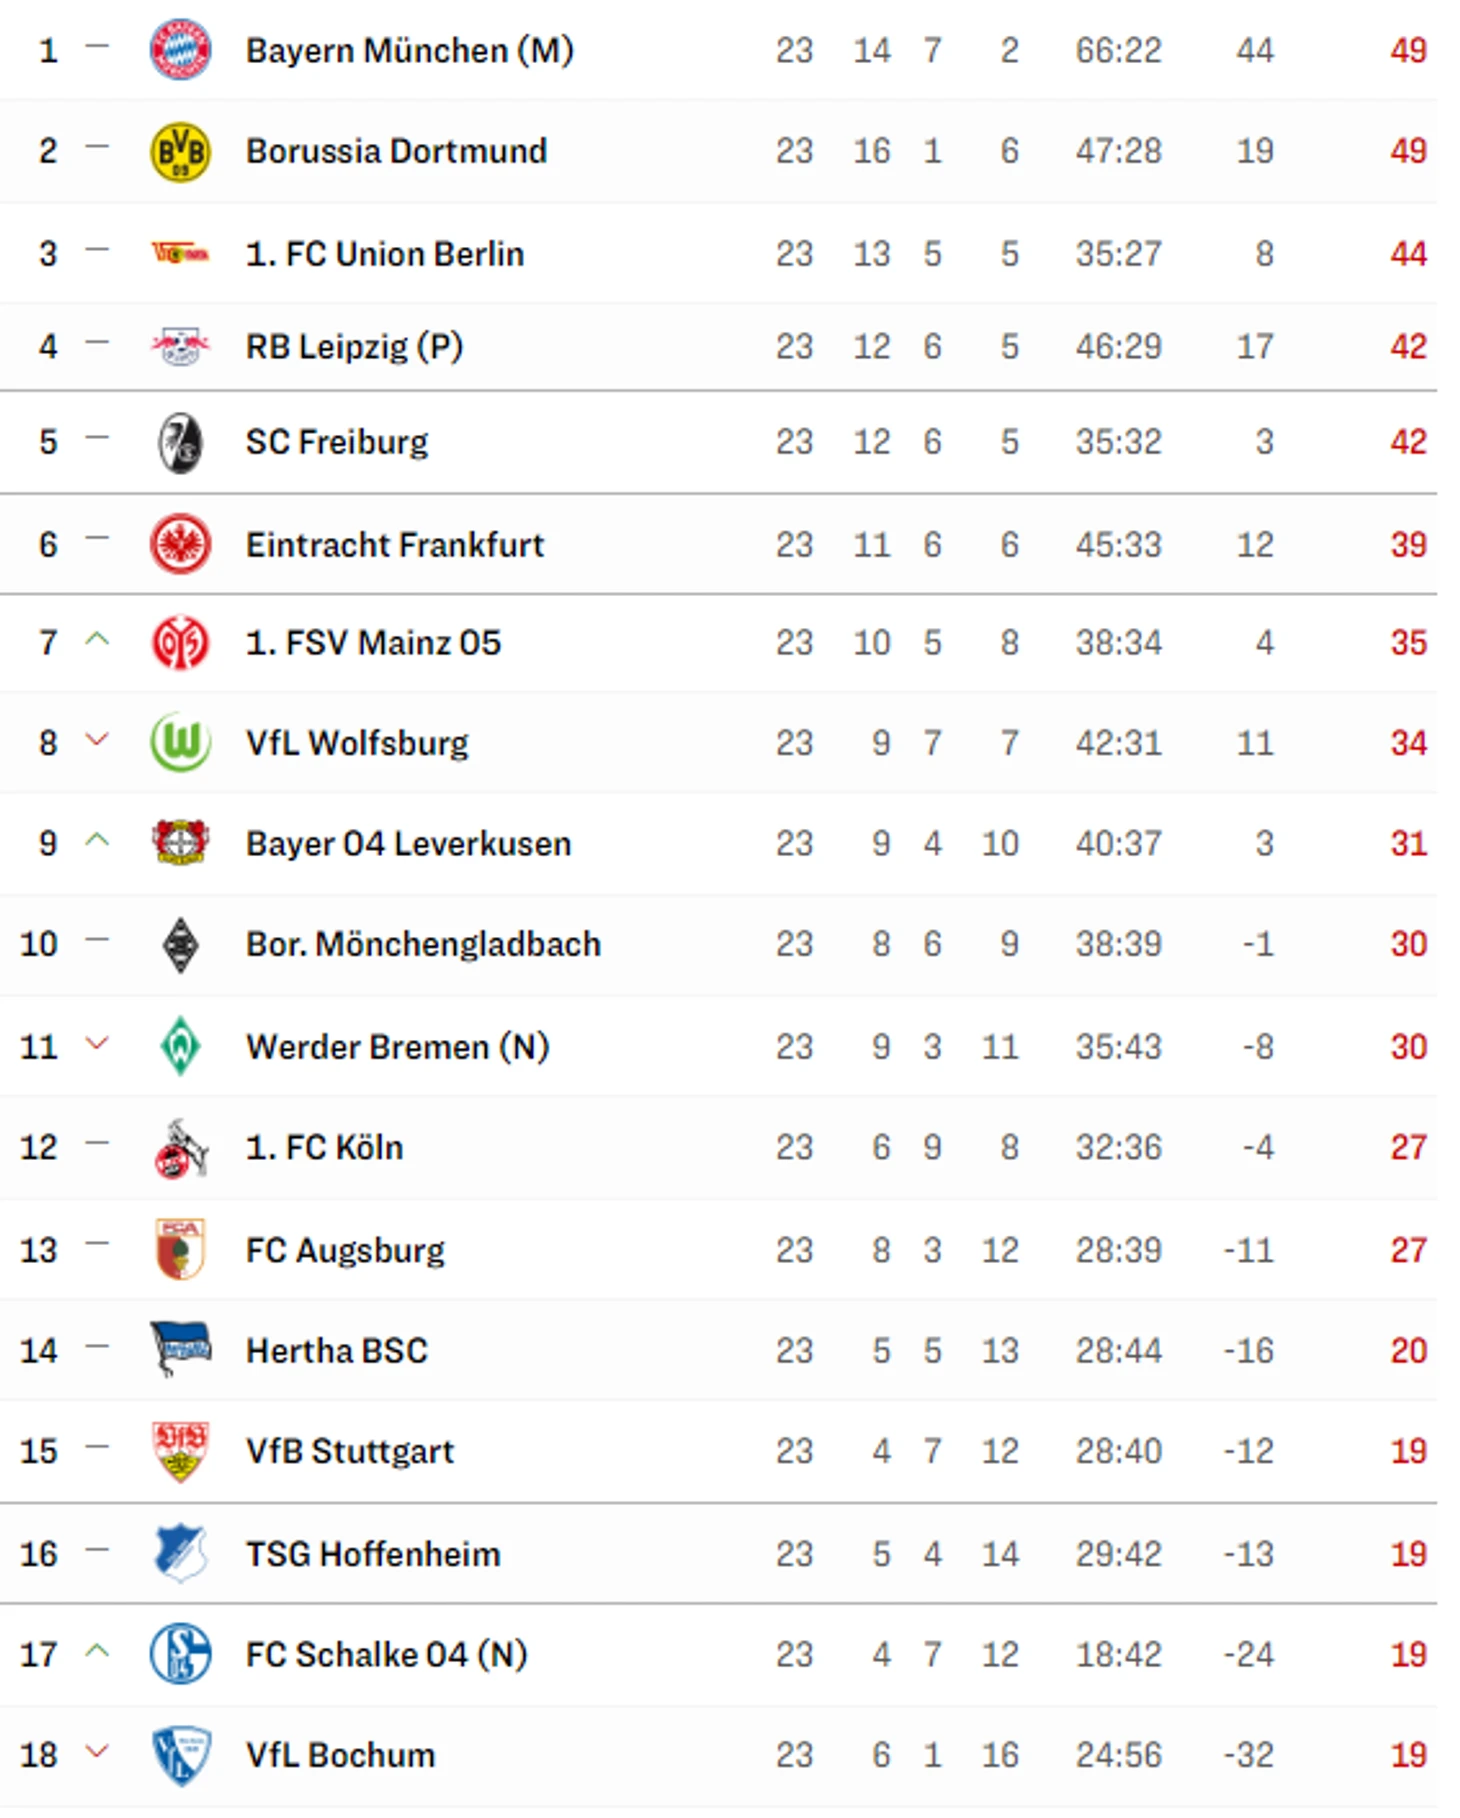Click Mainz 05's green up-trend arrow

(97, 640)
